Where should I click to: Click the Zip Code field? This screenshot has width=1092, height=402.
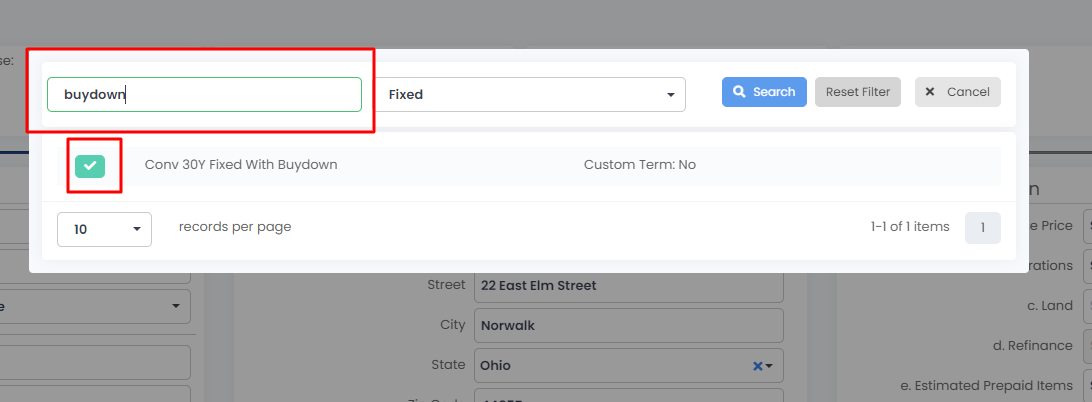(629, 396)
